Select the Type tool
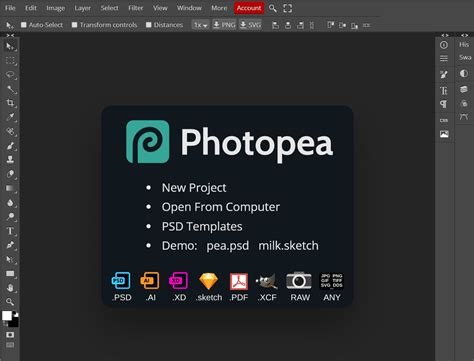Viewport: 474px width, 361px height. tap(10, 231)
